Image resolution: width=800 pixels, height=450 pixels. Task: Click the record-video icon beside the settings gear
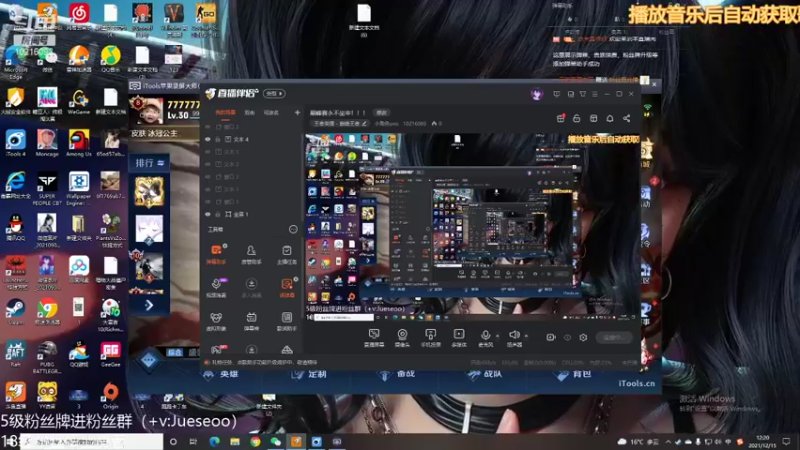tap(551, 337)
